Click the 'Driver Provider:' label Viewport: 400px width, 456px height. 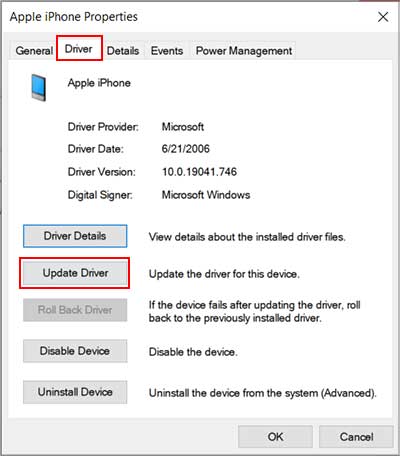click(103, 127)
